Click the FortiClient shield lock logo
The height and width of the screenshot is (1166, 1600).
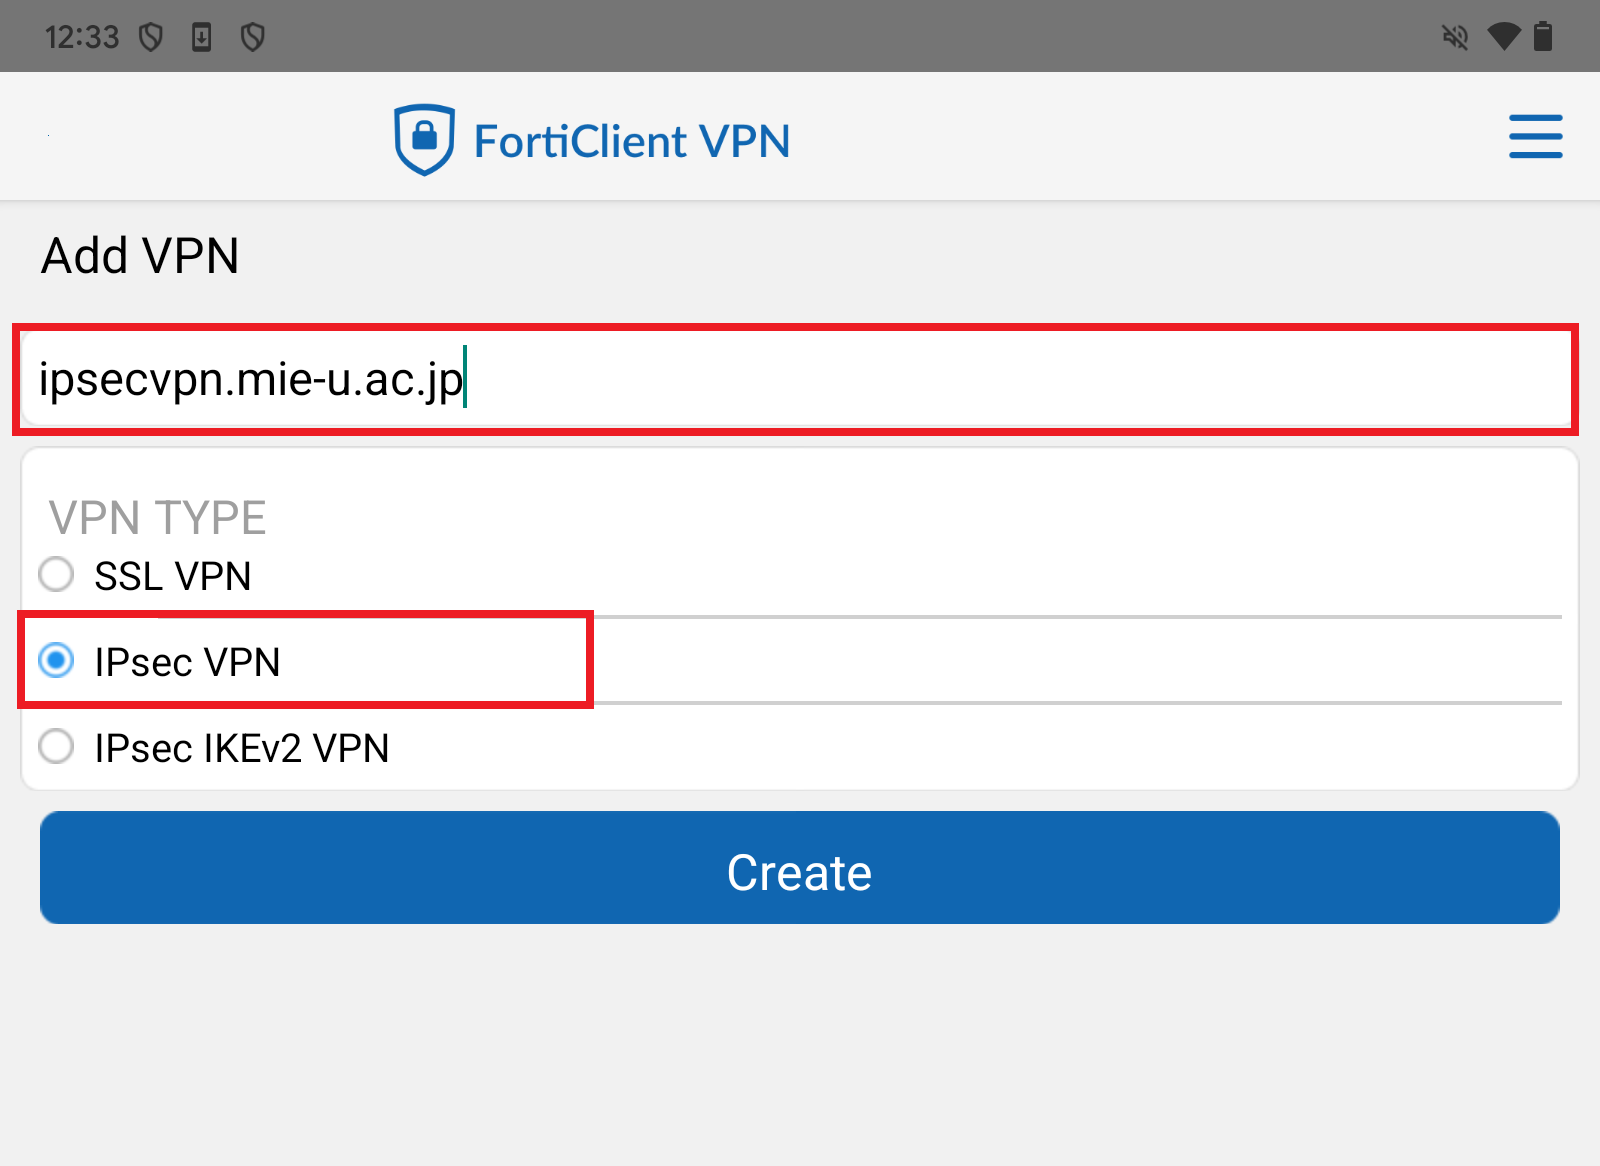[x=425, y=139]
